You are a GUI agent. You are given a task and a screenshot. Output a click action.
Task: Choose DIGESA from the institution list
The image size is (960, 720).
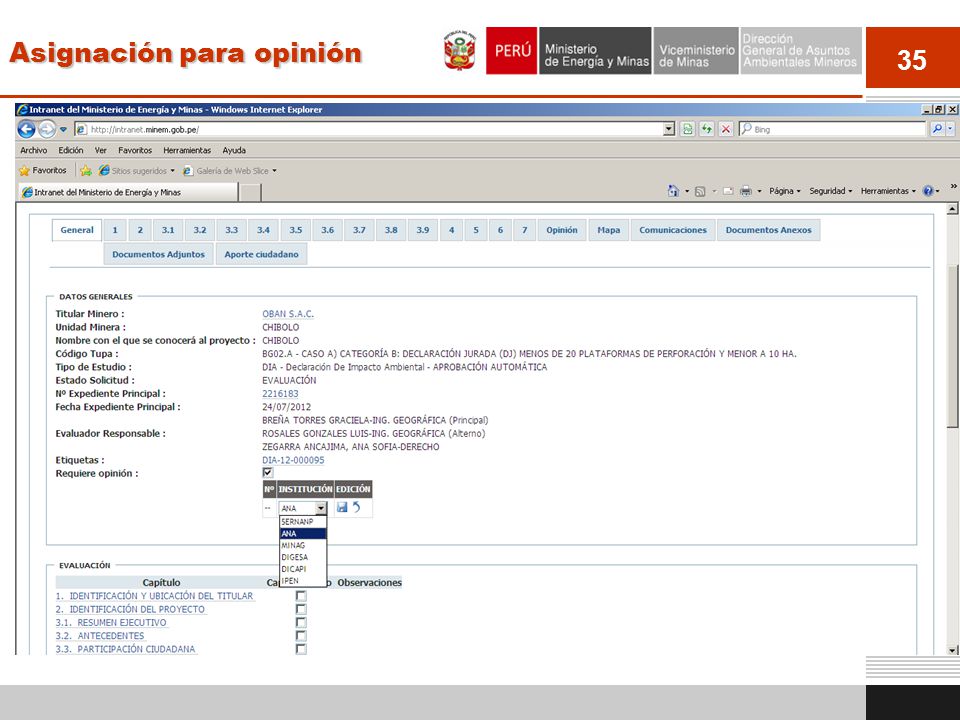tap(303, 557)
